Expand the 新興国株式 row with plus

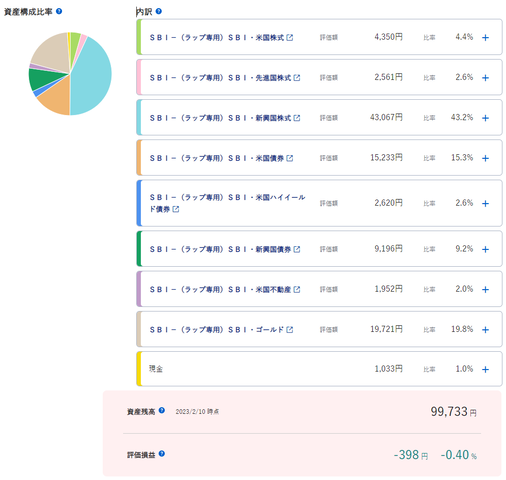pyautogui.click(x=485, y=118)
